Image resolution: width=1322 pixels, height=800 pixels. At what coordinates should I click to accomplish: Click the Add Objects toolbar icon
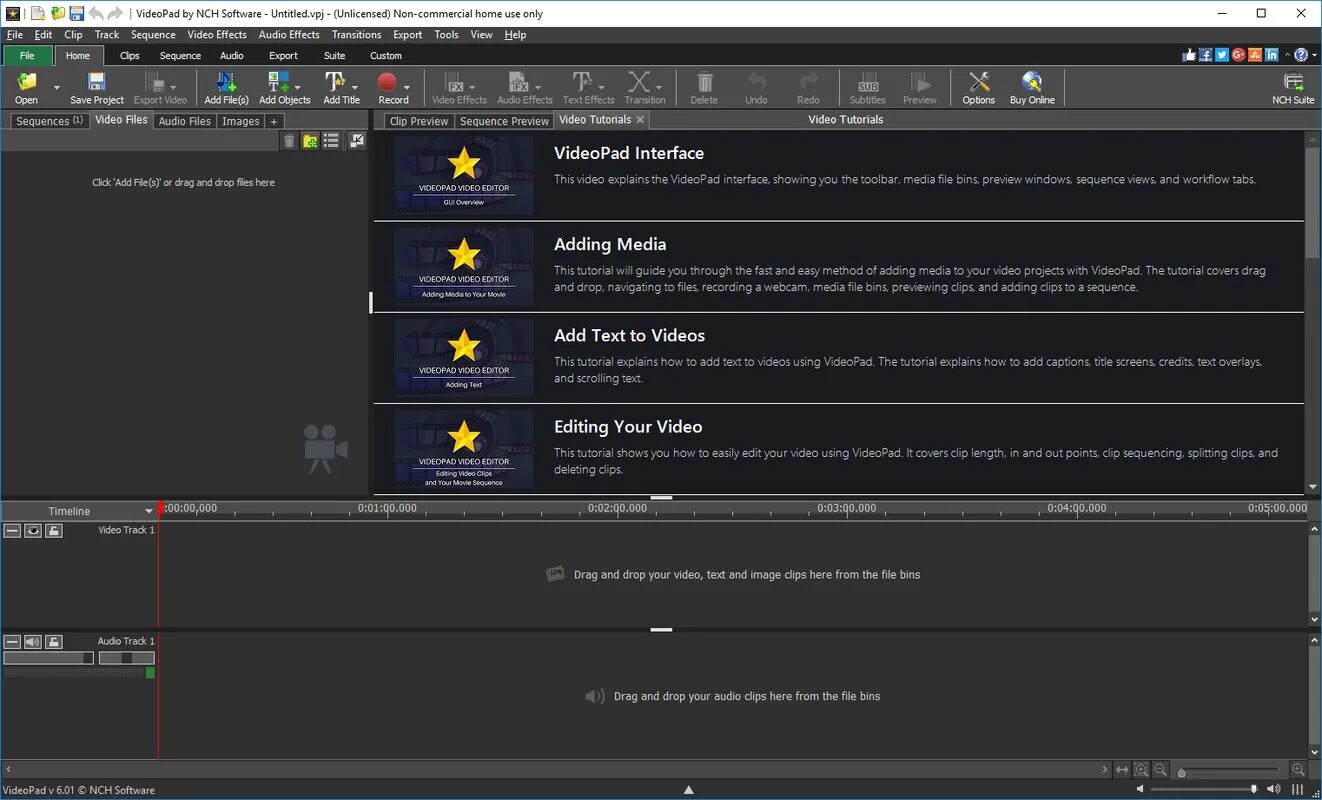tap(278, 82)
